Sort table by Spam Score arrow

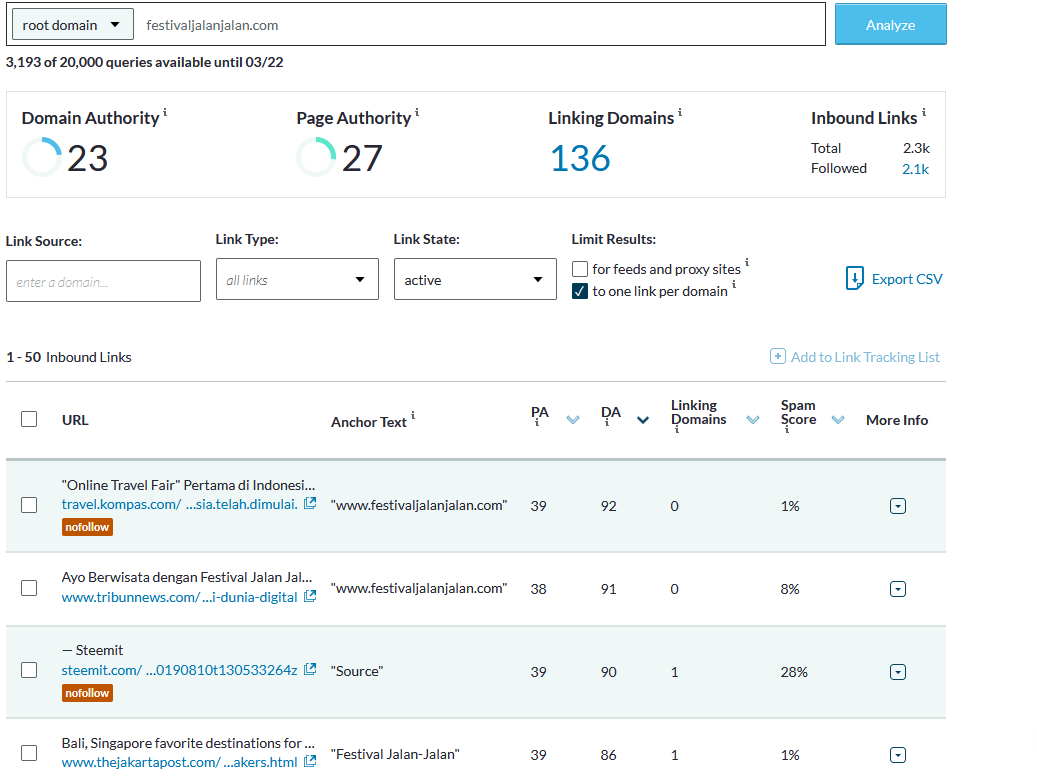838,419
